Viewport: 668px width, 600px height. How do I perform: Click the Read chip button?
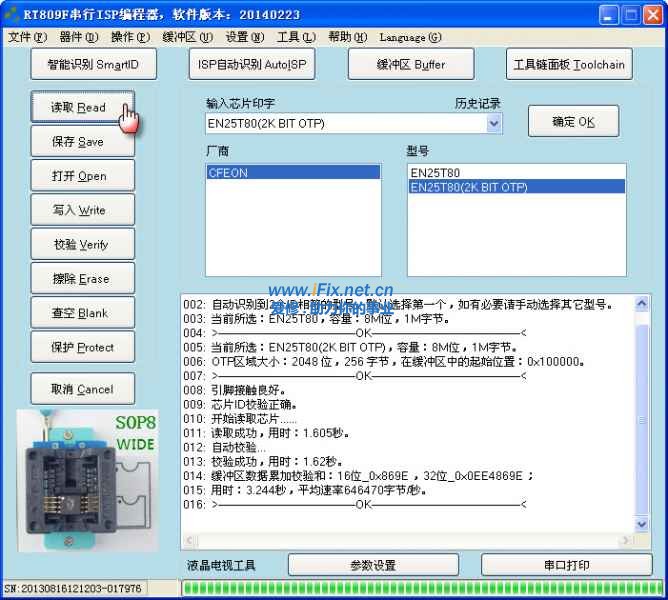pyautogui.click(x=81, y=107)
